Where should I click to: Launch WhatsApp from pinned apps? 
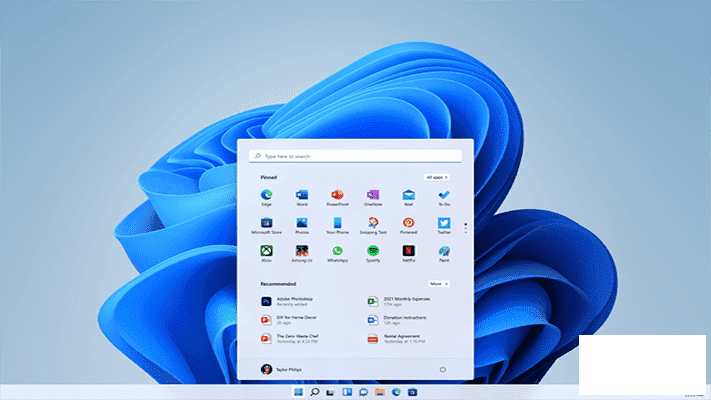coord(337,254)
